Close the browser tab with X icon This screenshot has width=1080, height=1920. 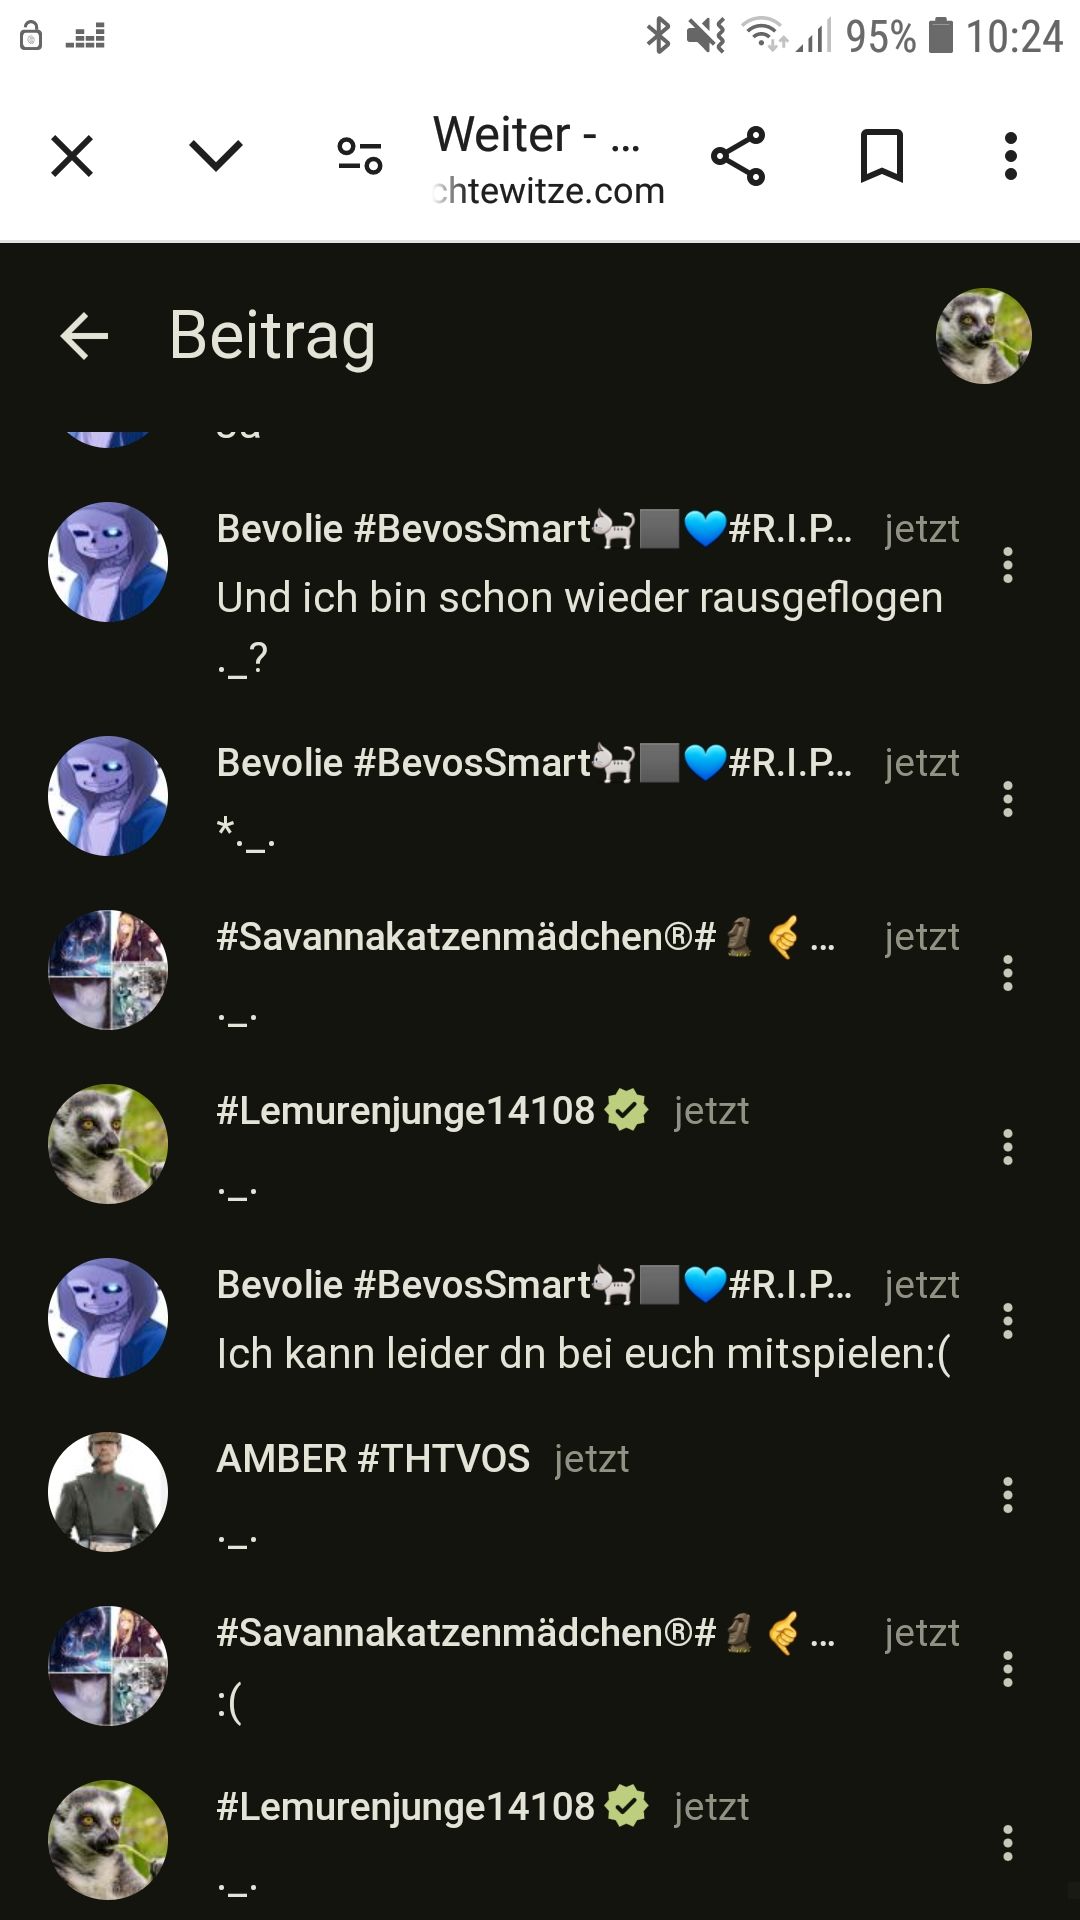tap(72, 156)
